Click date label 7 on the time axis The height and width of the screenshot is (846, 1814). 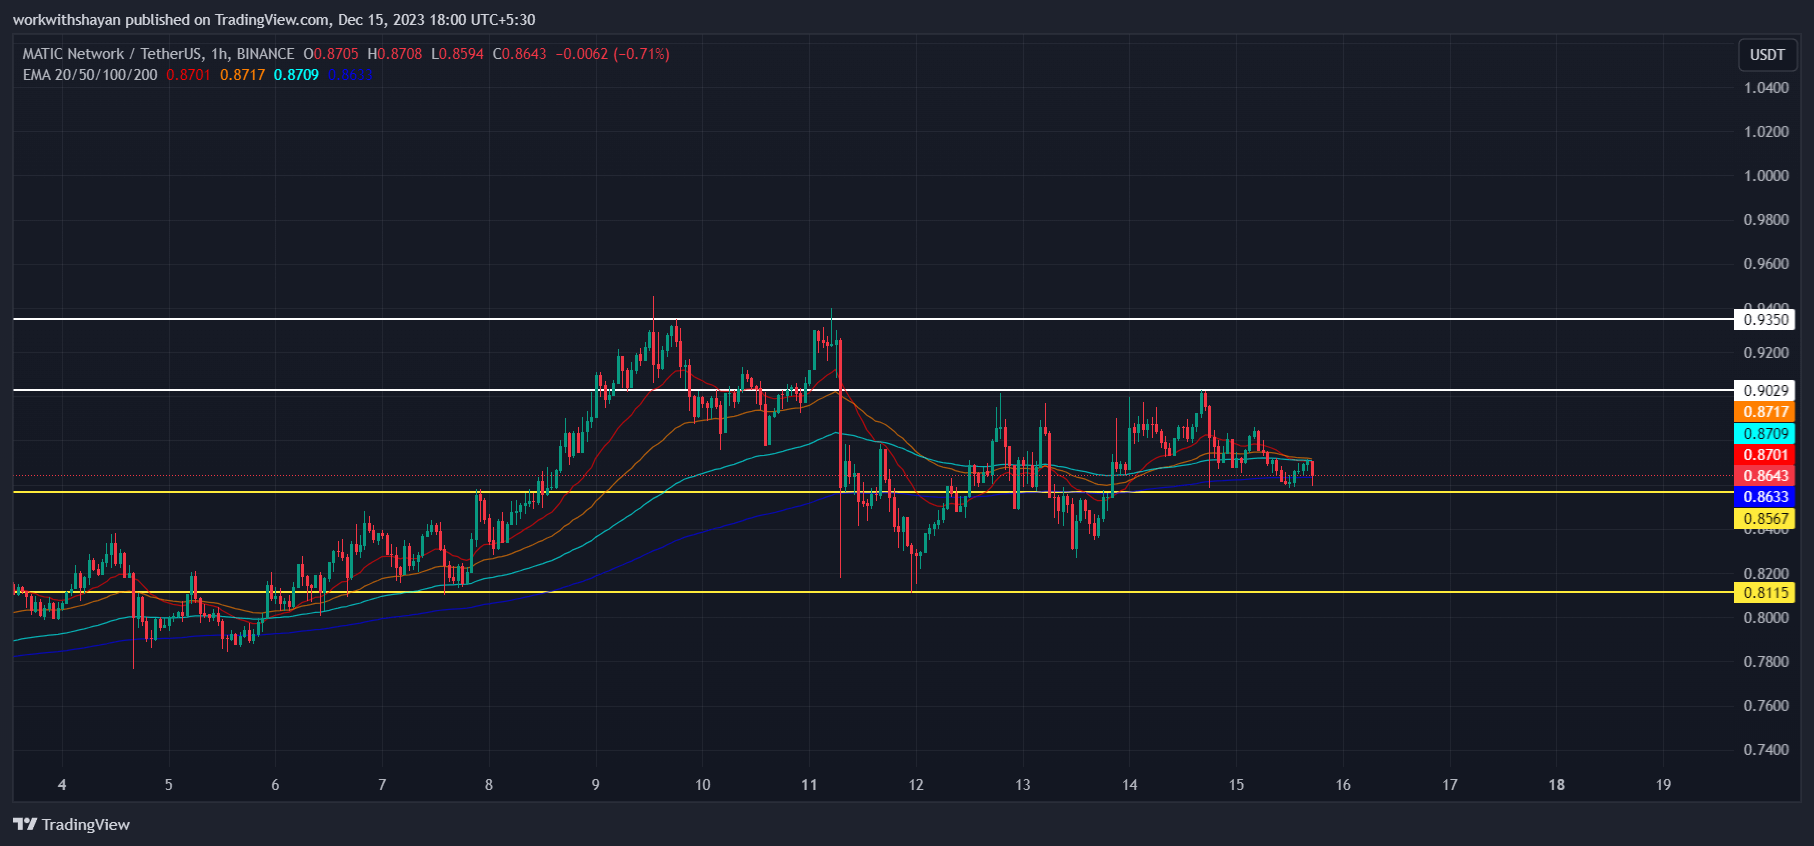click(x=382, y=785)
